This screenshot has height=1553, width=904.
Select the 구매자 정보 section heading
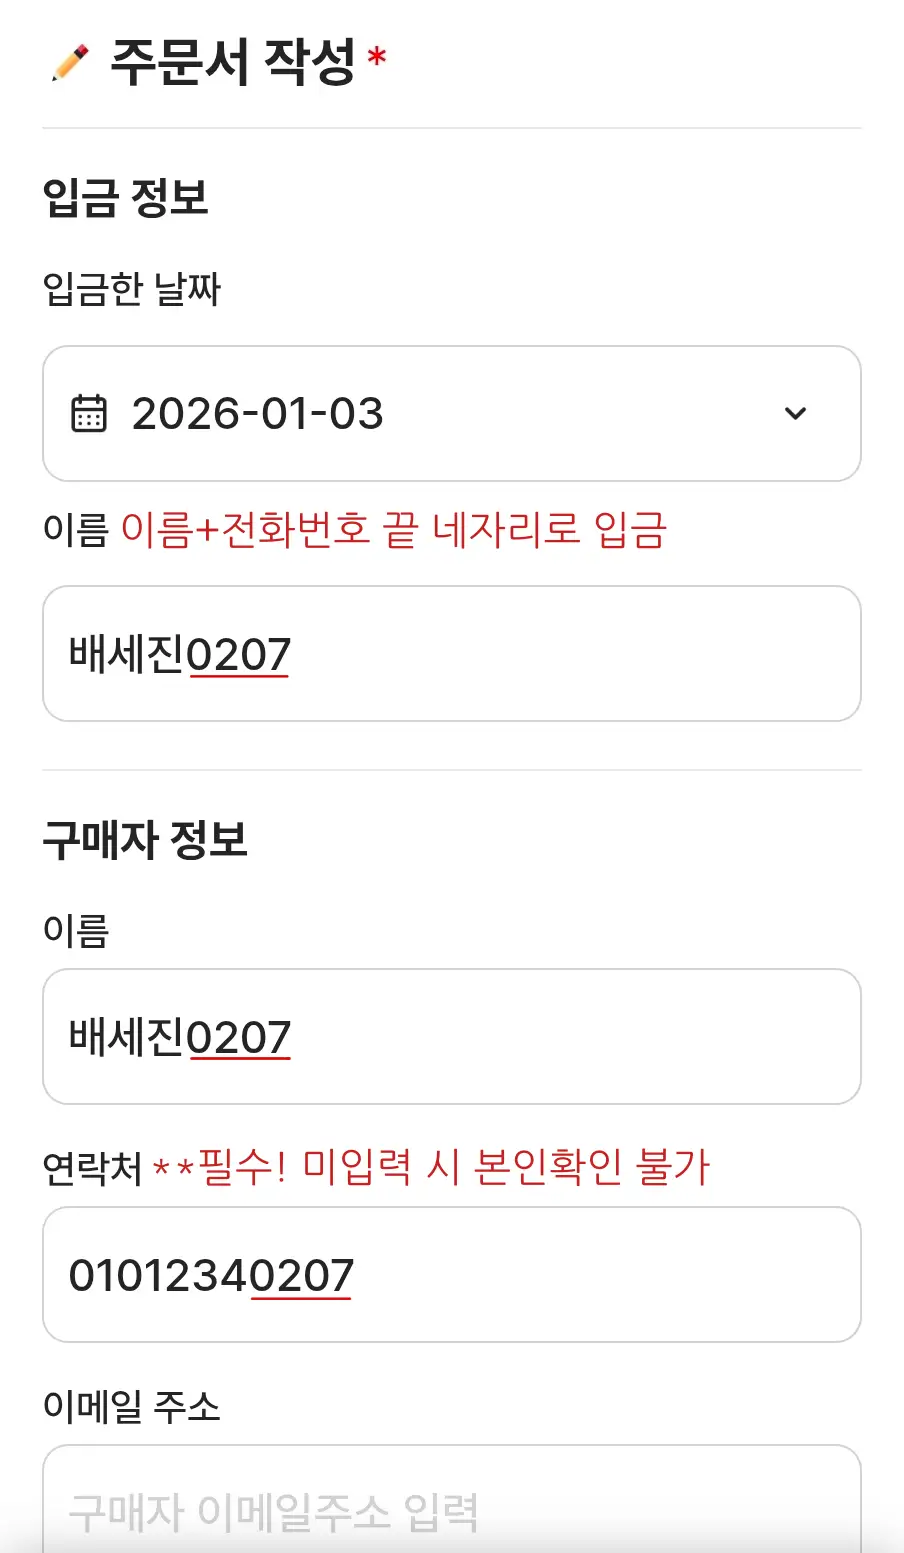coord(145,840)
